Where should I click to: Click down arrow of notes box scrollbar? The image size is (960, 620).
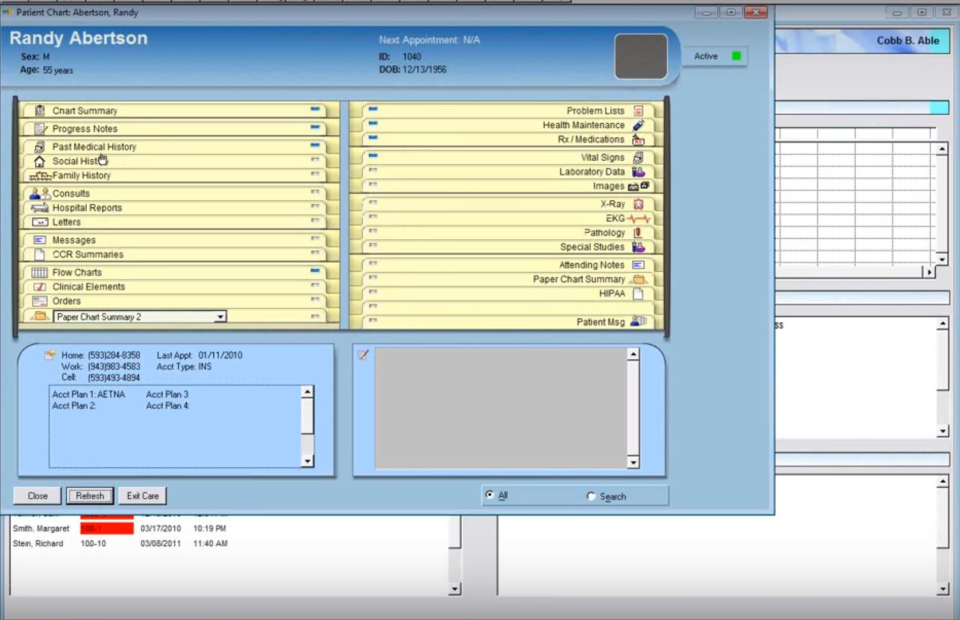point(633,463)
